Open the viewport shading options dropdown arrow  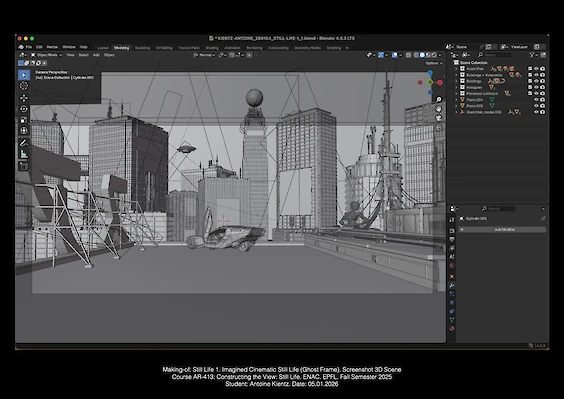tap(440, 55)
